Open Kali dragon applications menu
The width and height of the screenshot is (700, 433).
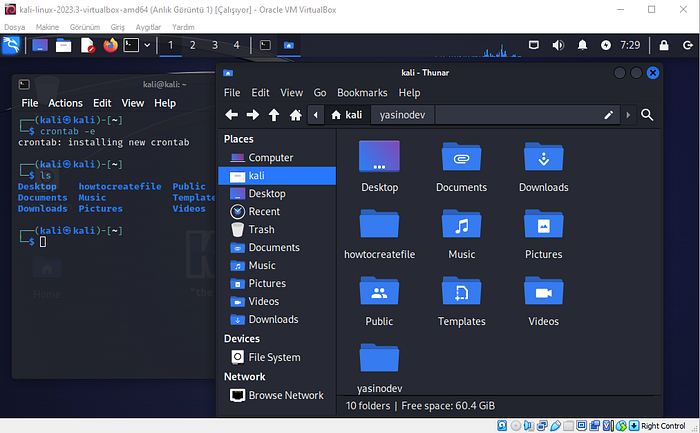tap(11, 45)
